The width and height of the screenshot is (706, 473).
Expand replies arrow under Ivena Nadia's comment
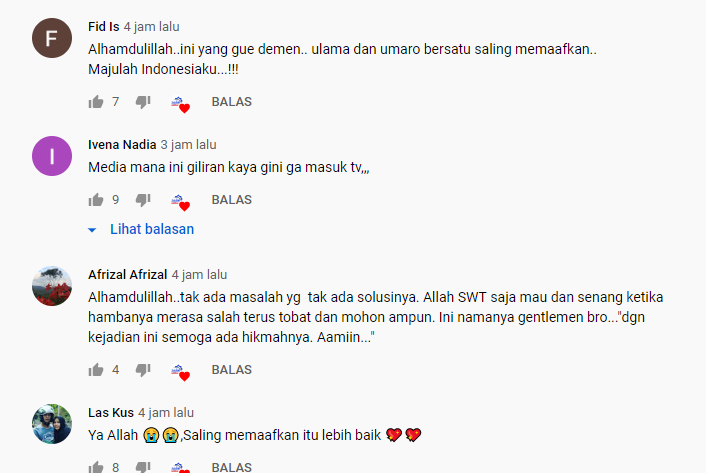click(92, 230)
